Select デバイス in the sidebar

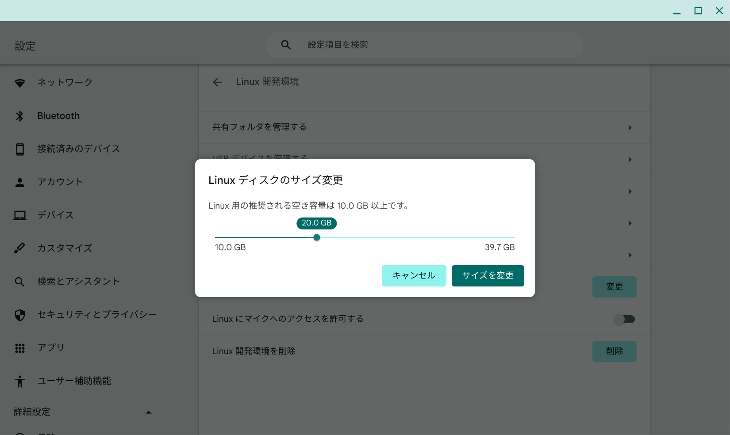[55, 215]
